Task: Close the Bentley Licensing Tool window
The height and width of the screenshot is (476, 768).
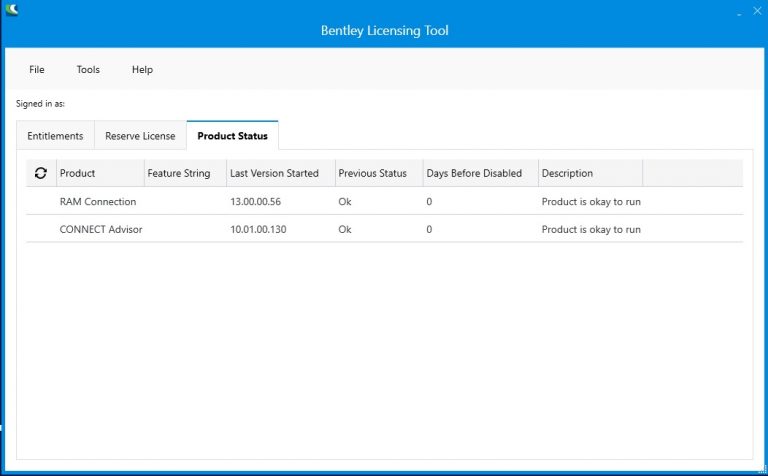Action: pyautogui.click(x=759, y=12)
